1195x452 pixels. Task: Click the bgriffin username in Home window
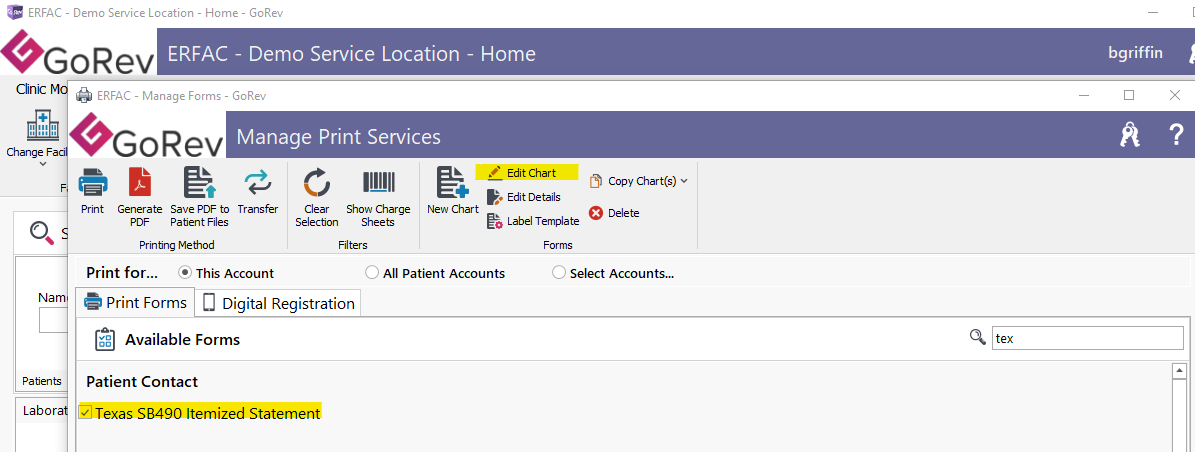1136,53
